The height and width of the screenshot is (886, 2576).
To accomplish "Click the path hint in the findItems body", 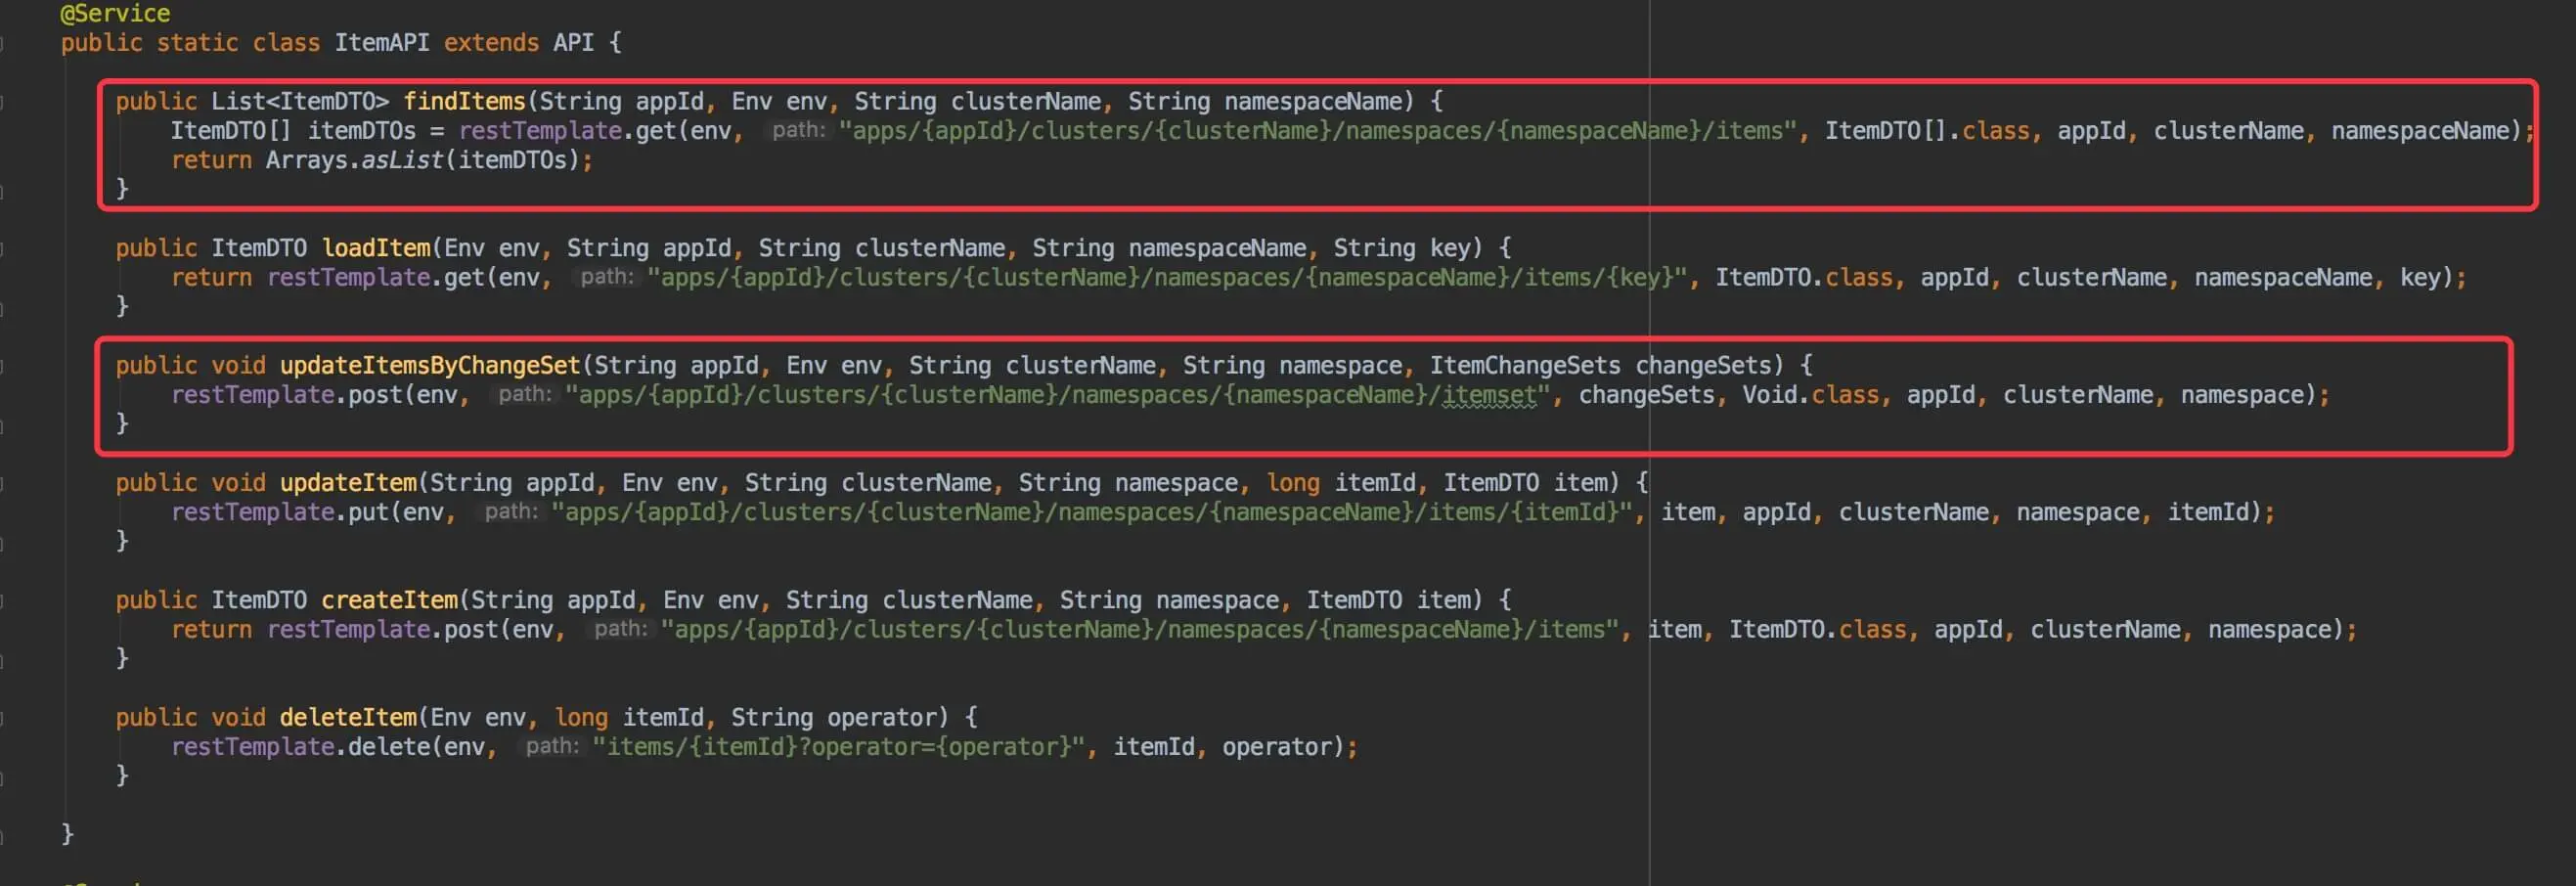I will pos(798,130).
